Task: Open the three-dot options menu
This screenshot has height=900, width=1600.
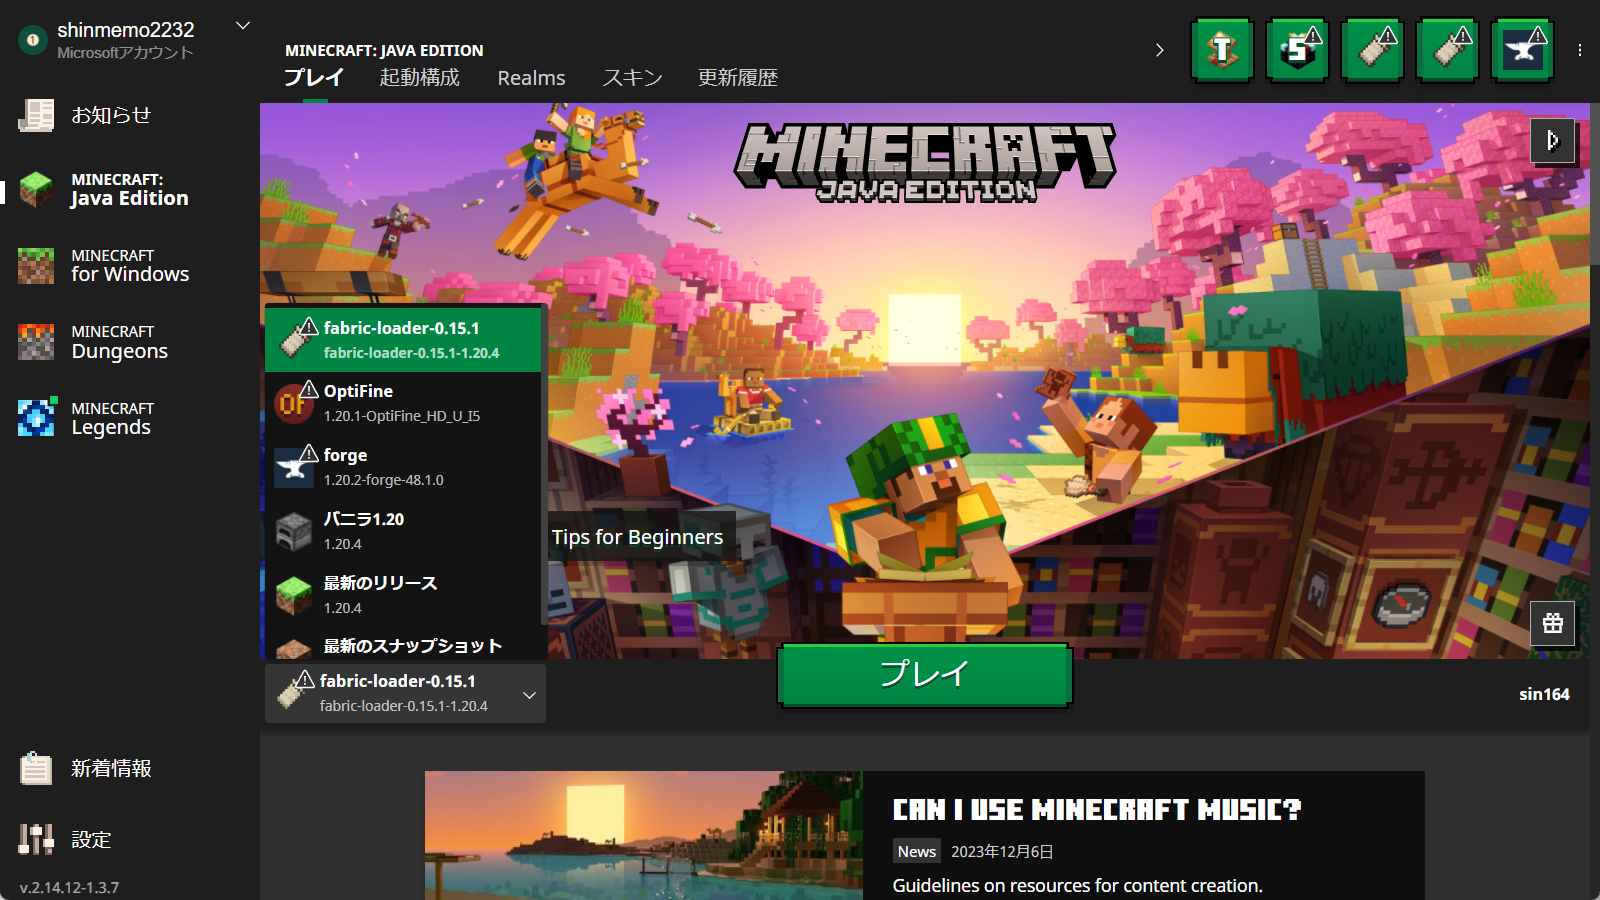Action: pos(1580,50)
